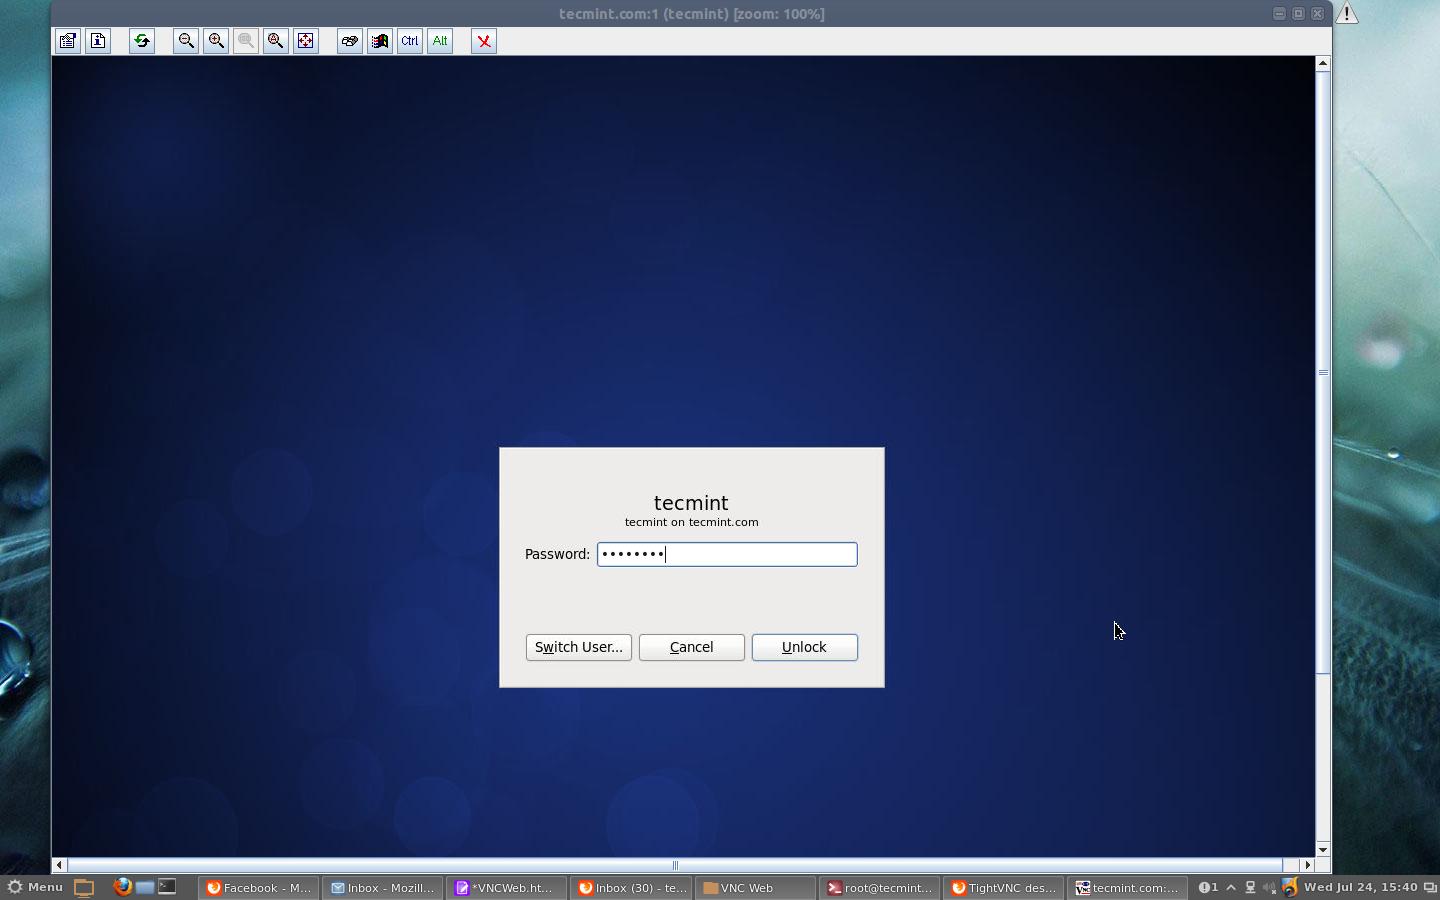The width and height of the screenshot is (1440, 900).
Task: Toggle the Alt key lock
Action: coord(440,41)
